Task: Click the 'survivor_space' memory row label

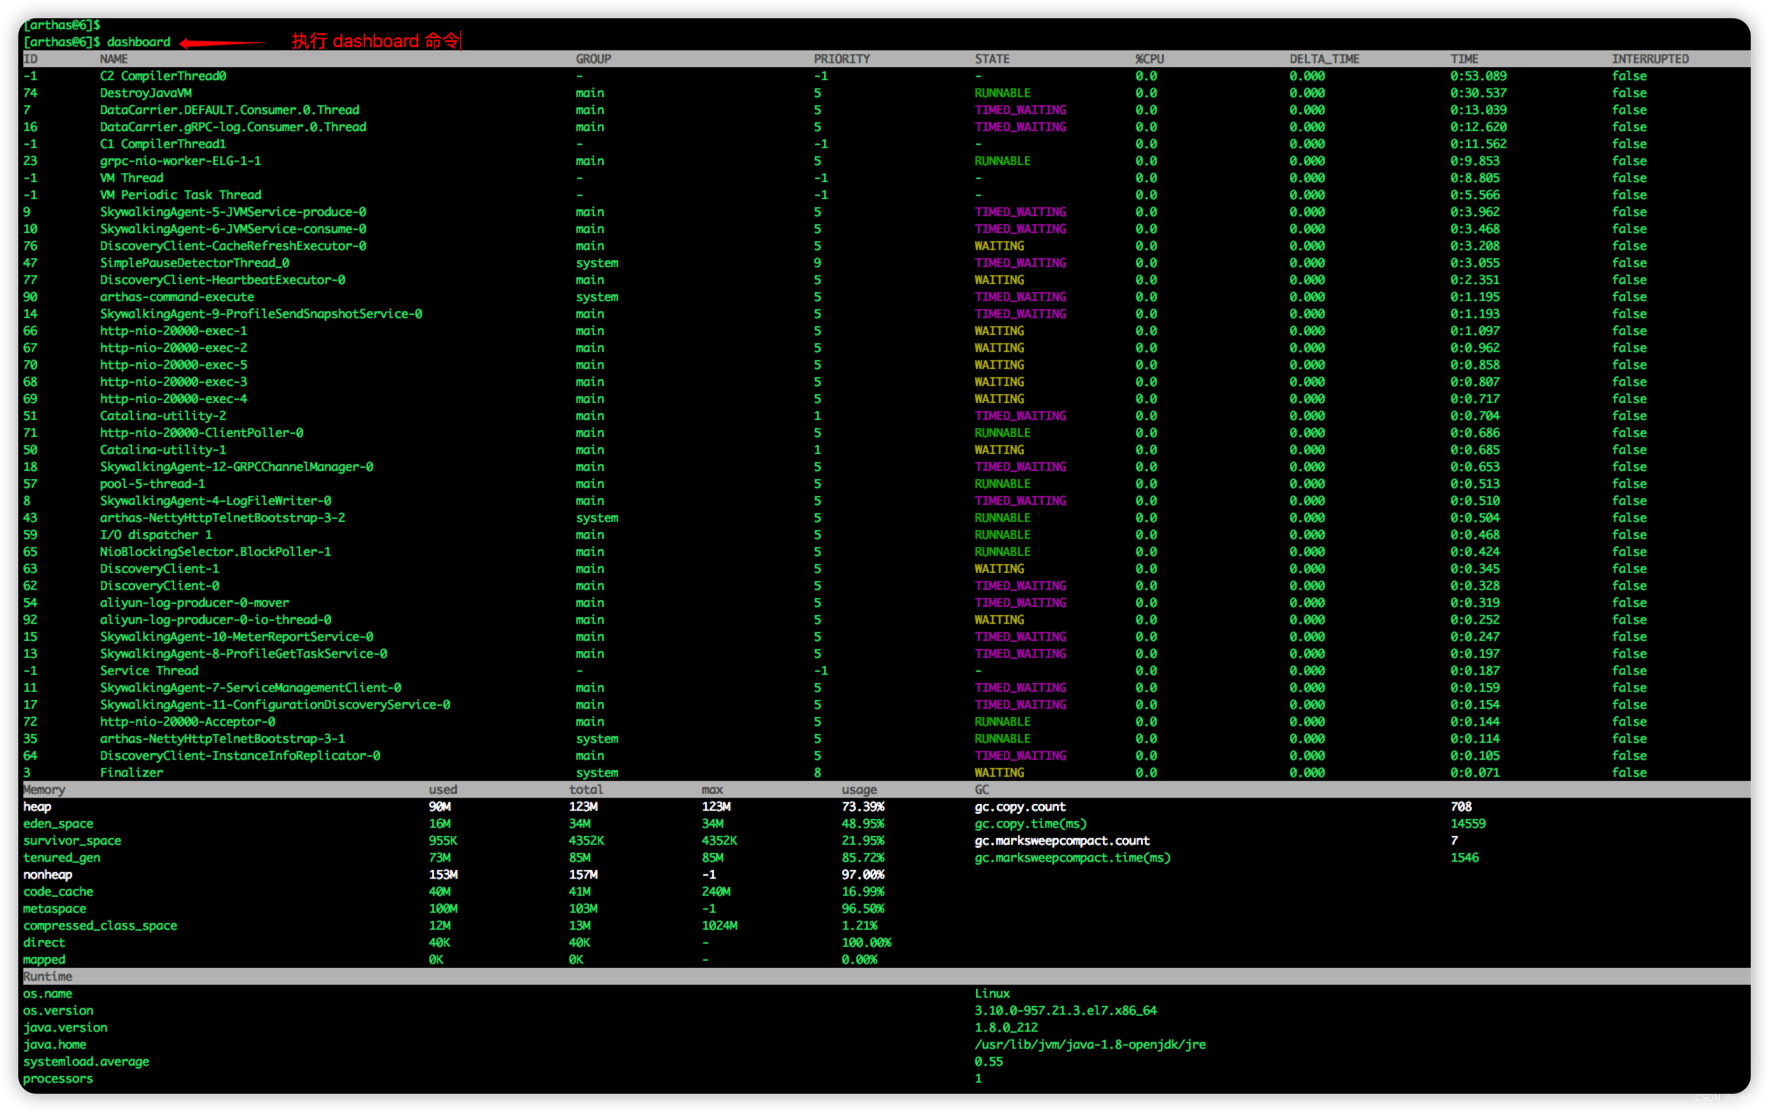Action: [x=72, y=841]
